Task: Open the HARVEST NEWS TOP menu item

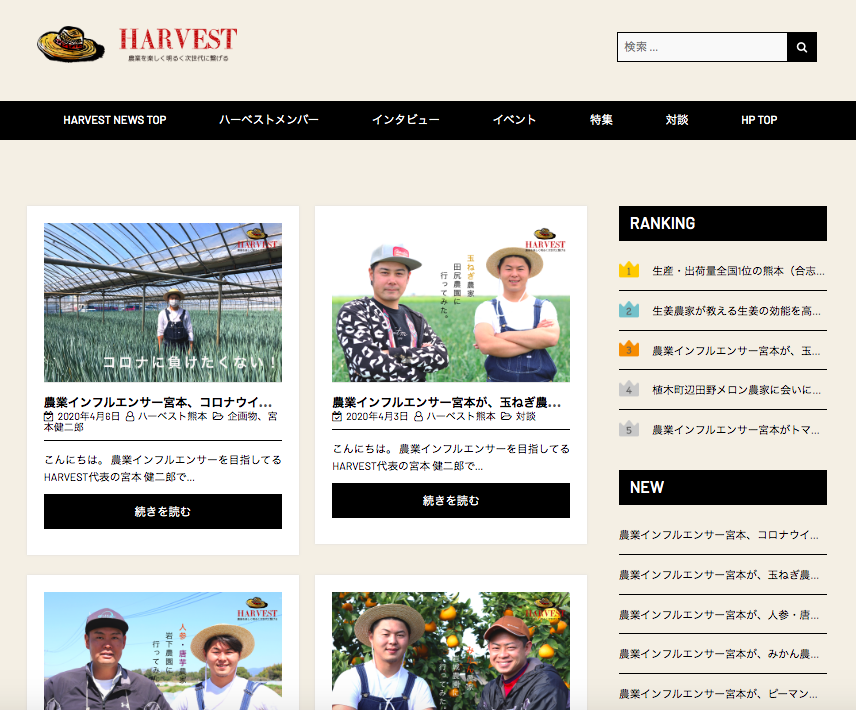Action: 115,120
